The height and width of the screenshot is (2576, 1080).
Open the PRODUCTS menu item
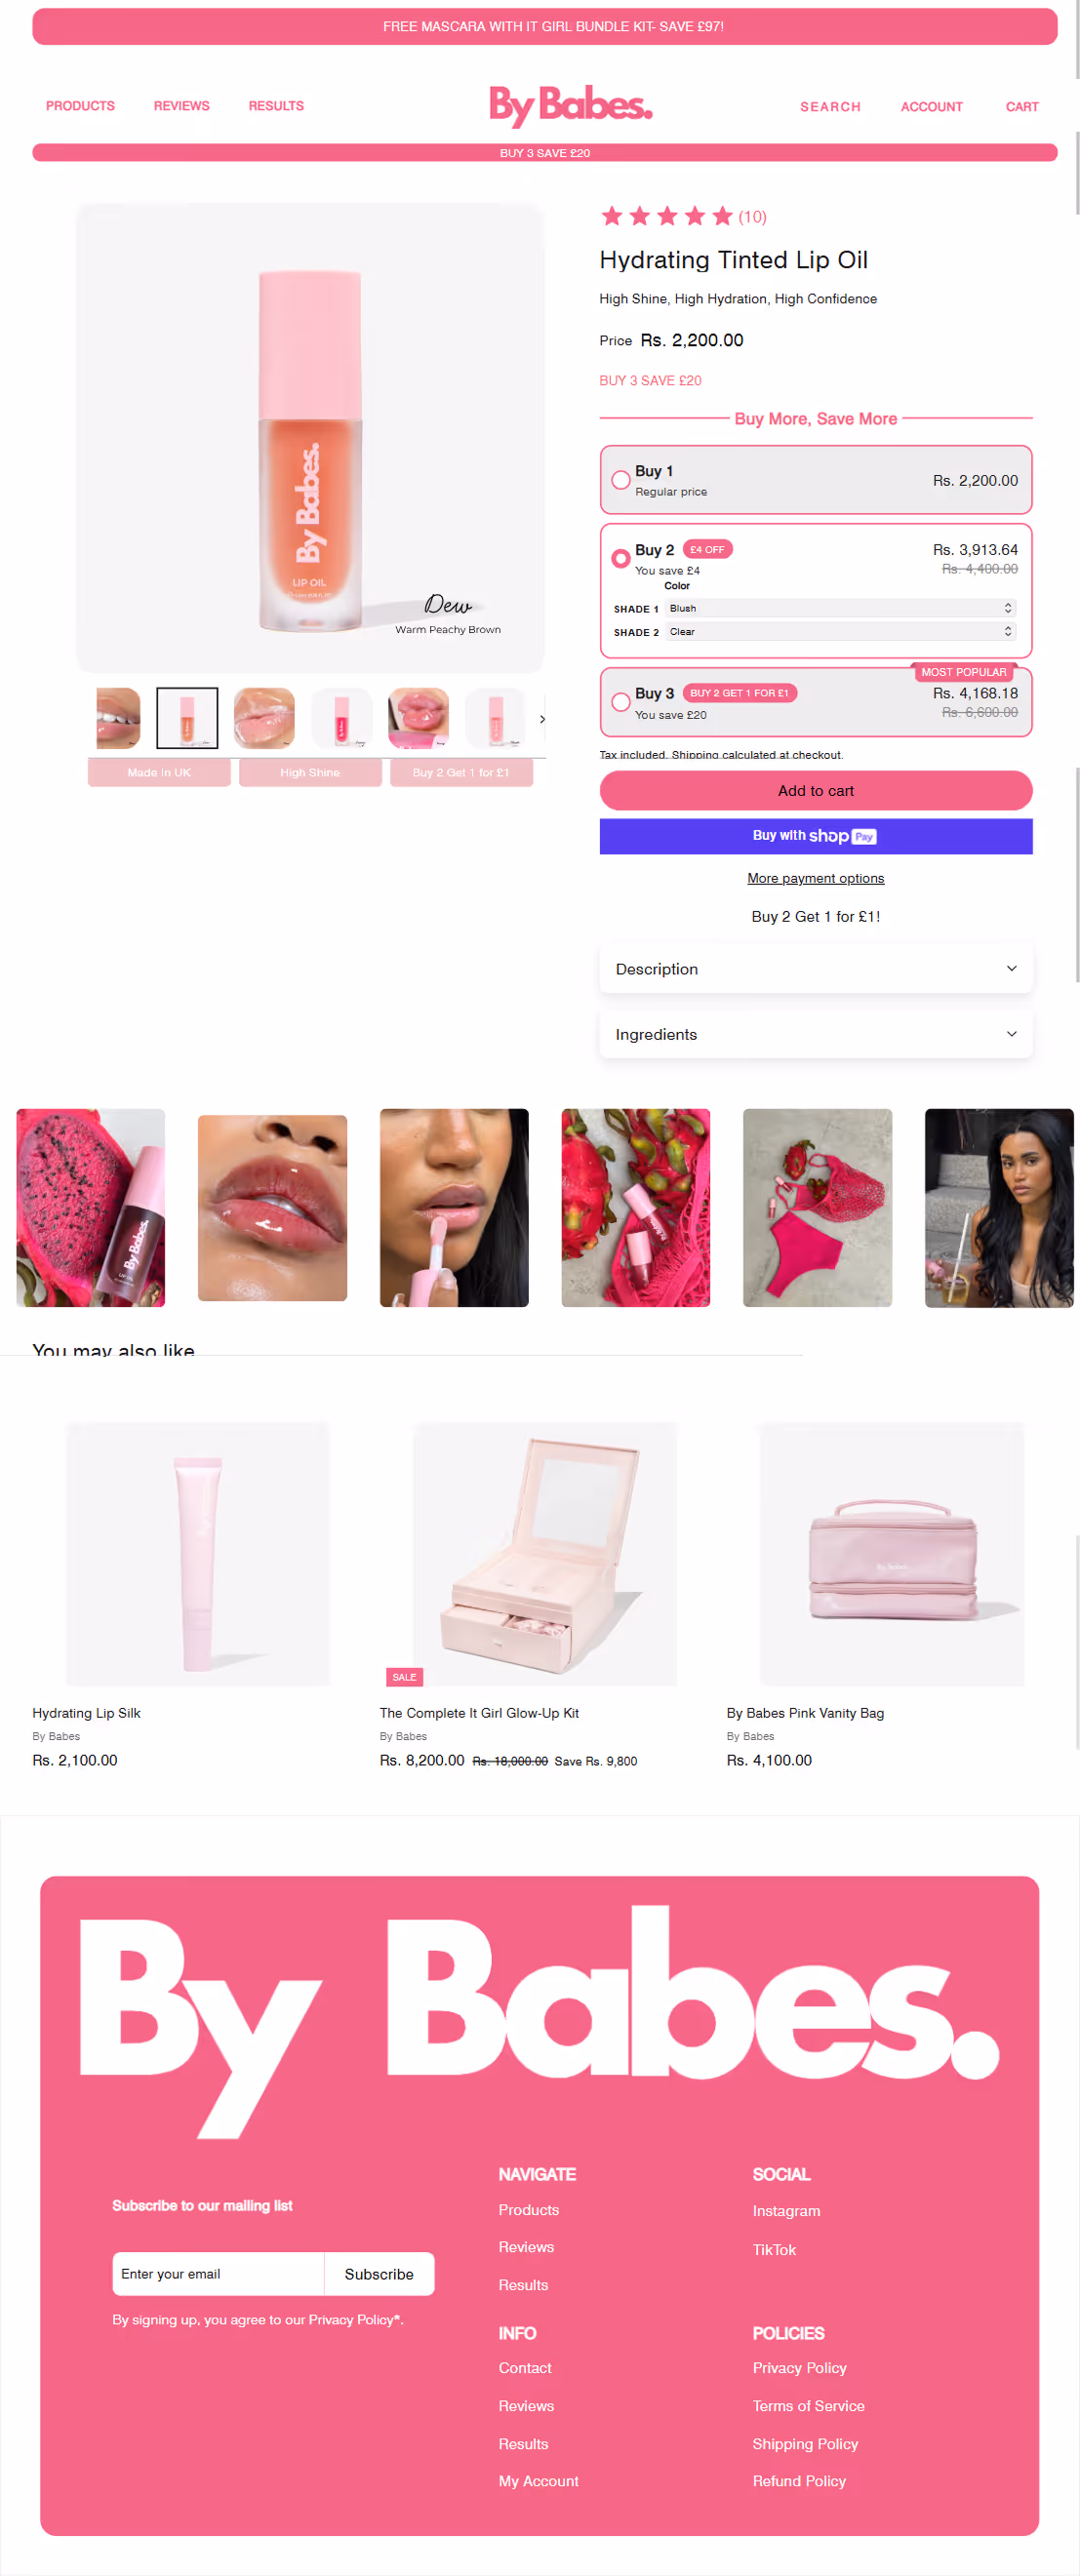80,106
